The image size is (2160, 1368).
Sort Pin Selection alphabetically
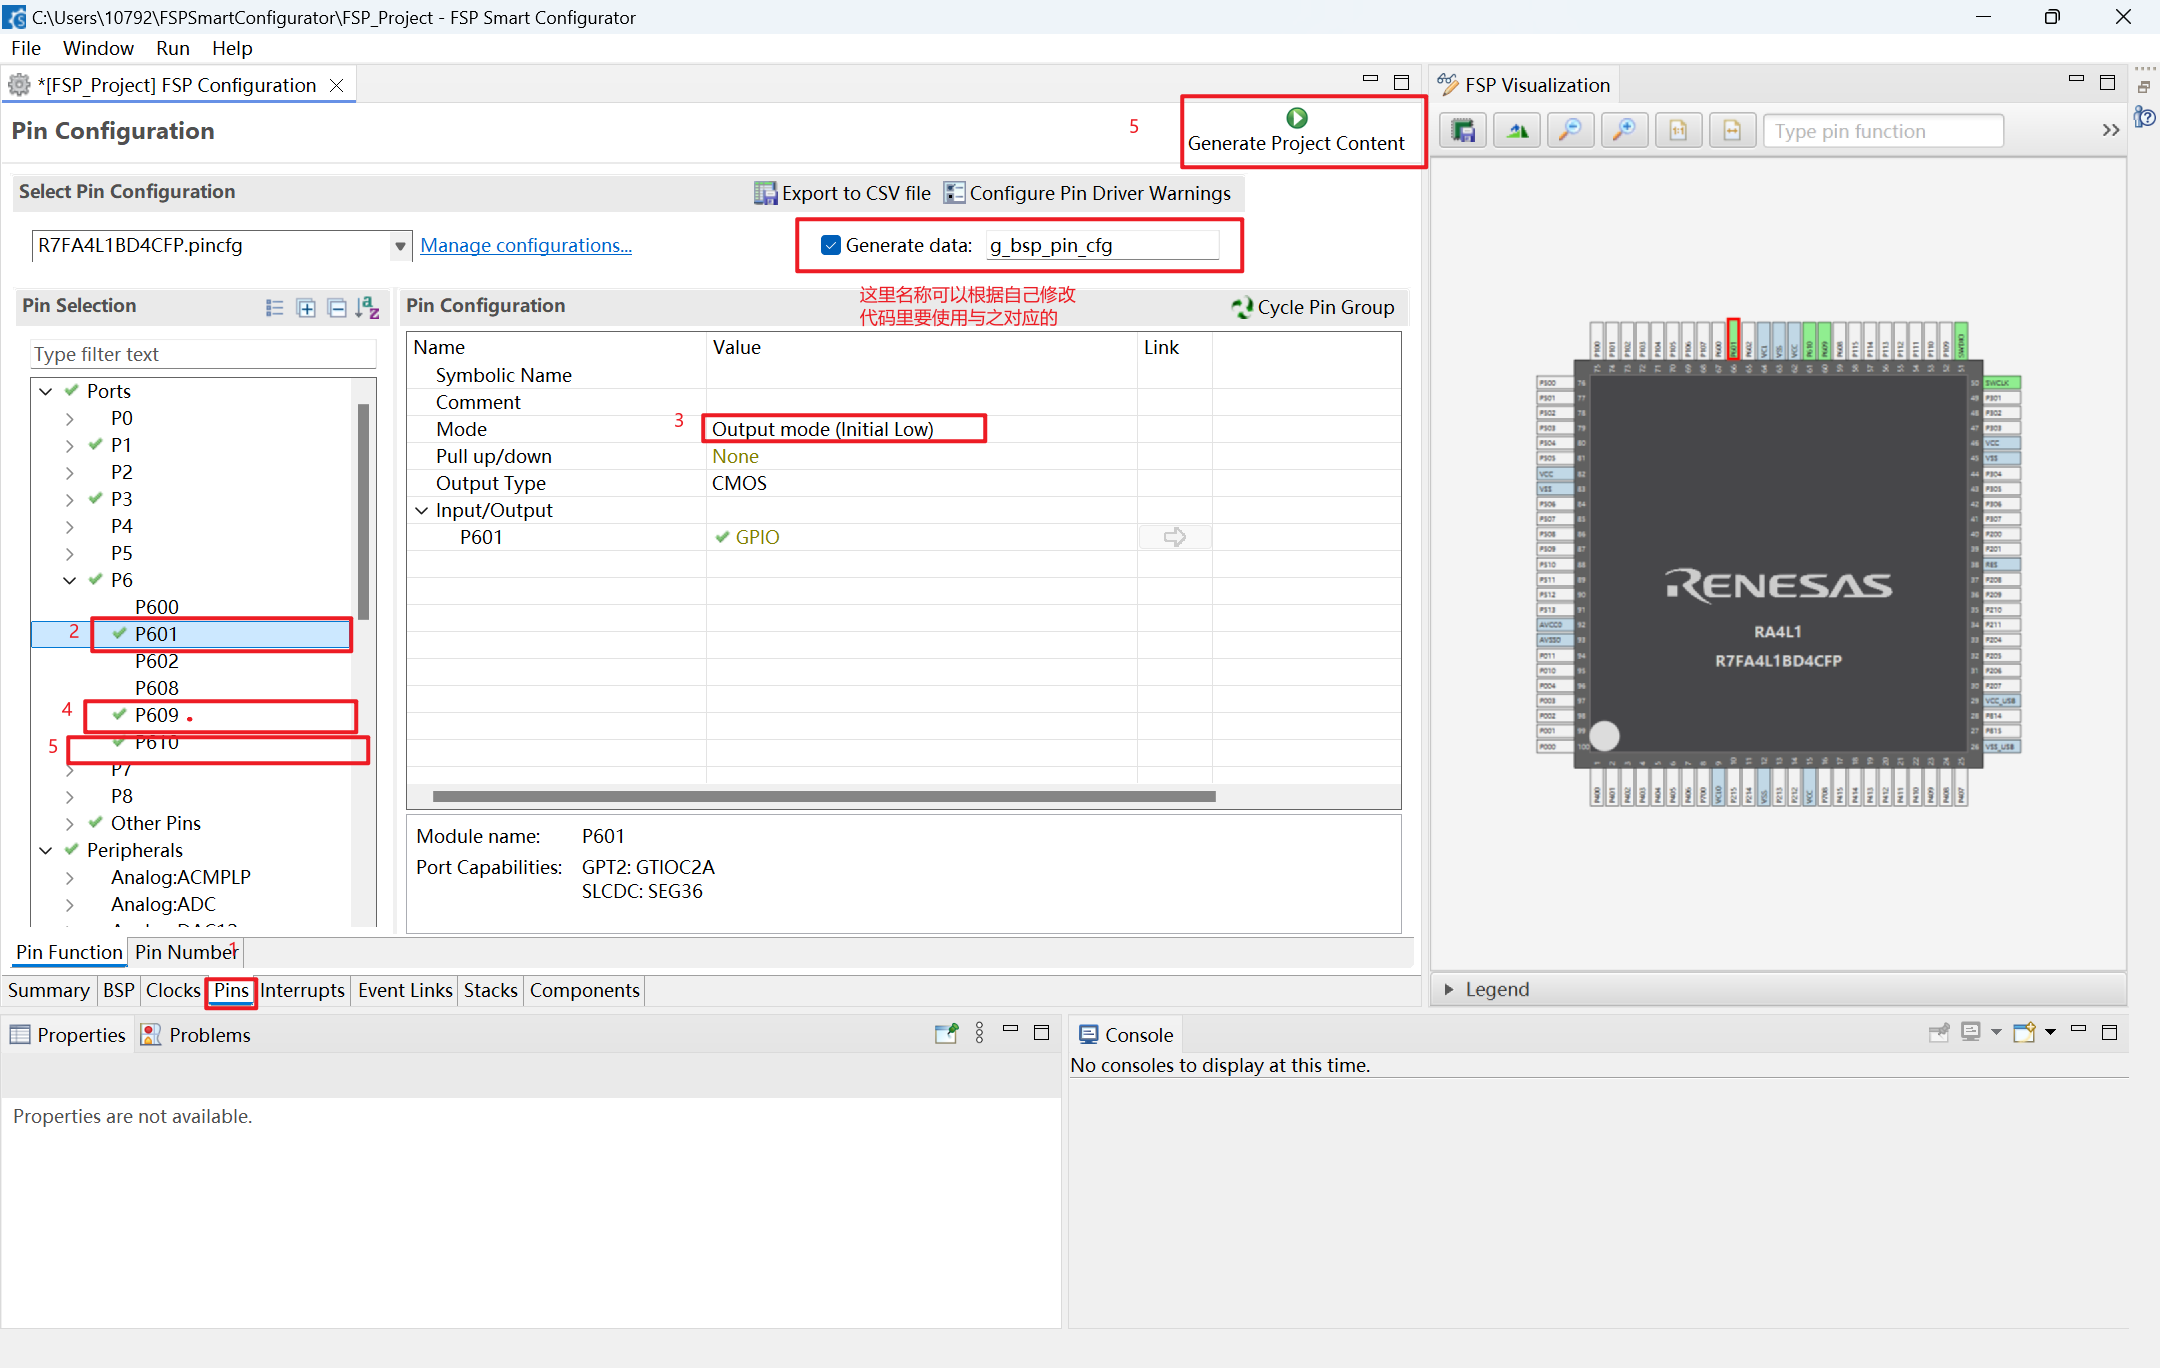[x=368, y=308]
